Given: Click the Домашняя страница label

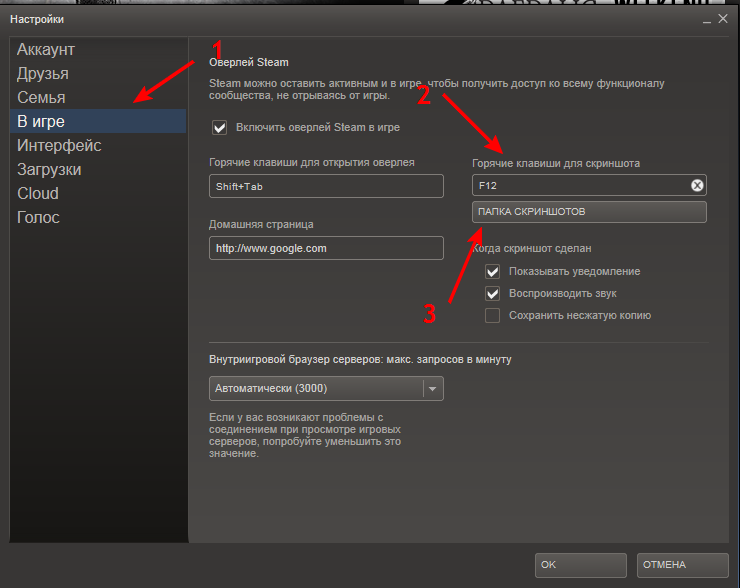Looking at the screenshot, I should click(x=261, y=224).
